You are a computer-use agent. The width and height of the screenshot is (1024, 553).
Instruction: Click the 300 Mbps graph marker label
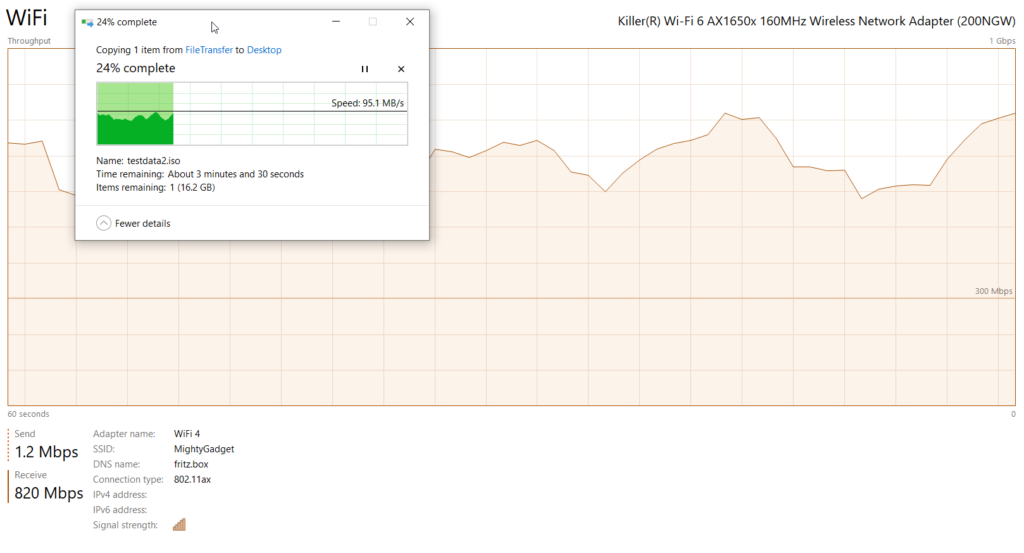point(994,291)
